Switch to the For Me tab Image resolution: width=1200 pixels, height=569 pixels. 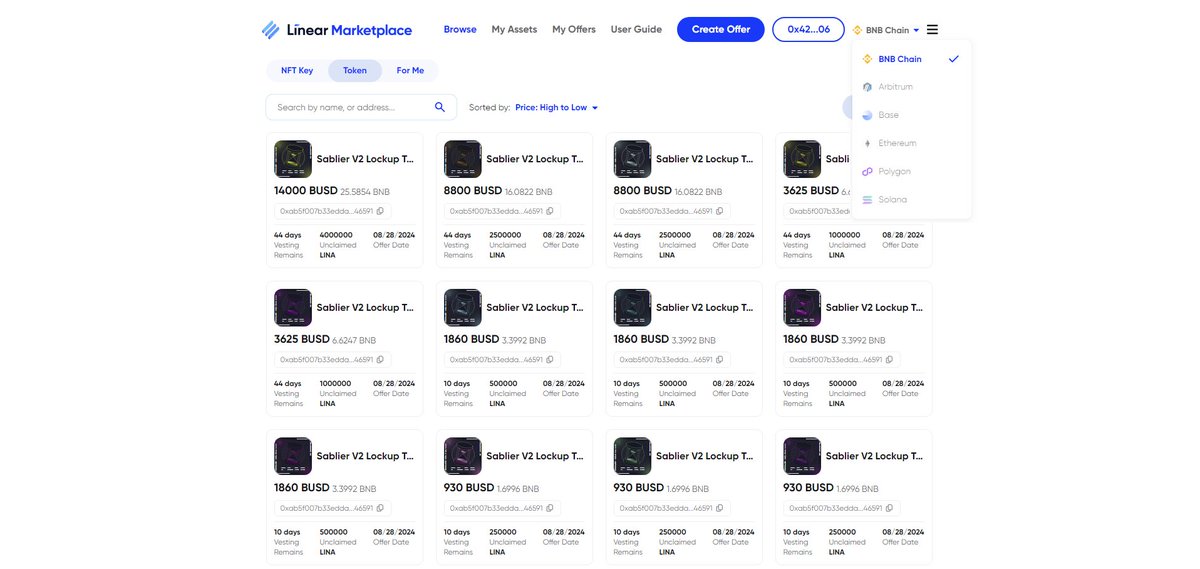pyautogui.click(x=410, y=71)
